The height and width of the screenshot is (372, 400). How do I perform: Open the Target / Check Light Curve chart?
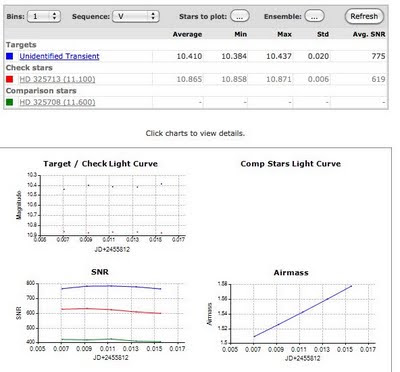(101, 206)
